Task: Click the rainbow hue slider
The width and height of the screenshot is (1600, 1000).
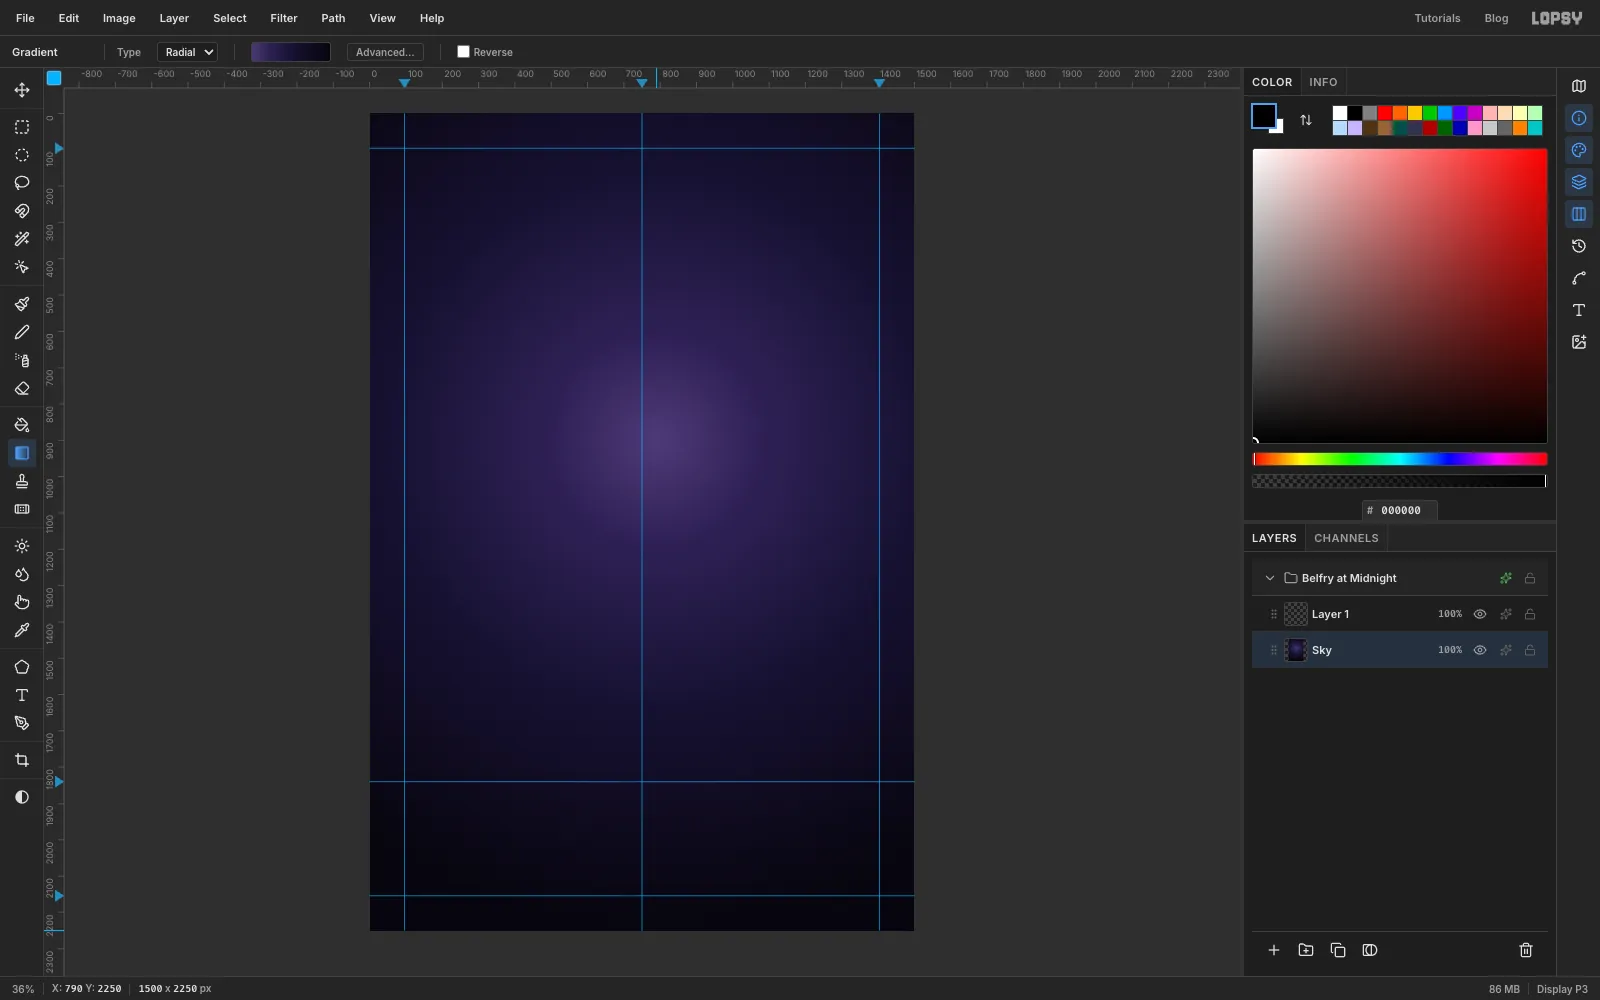Action: (x=1400, y=459)
